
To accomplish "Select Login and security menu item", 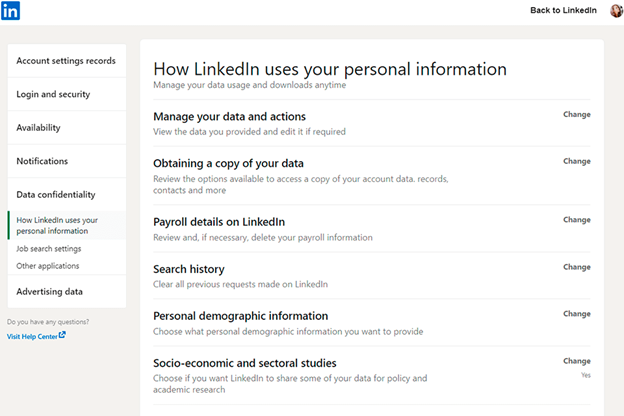I will 53,94.
